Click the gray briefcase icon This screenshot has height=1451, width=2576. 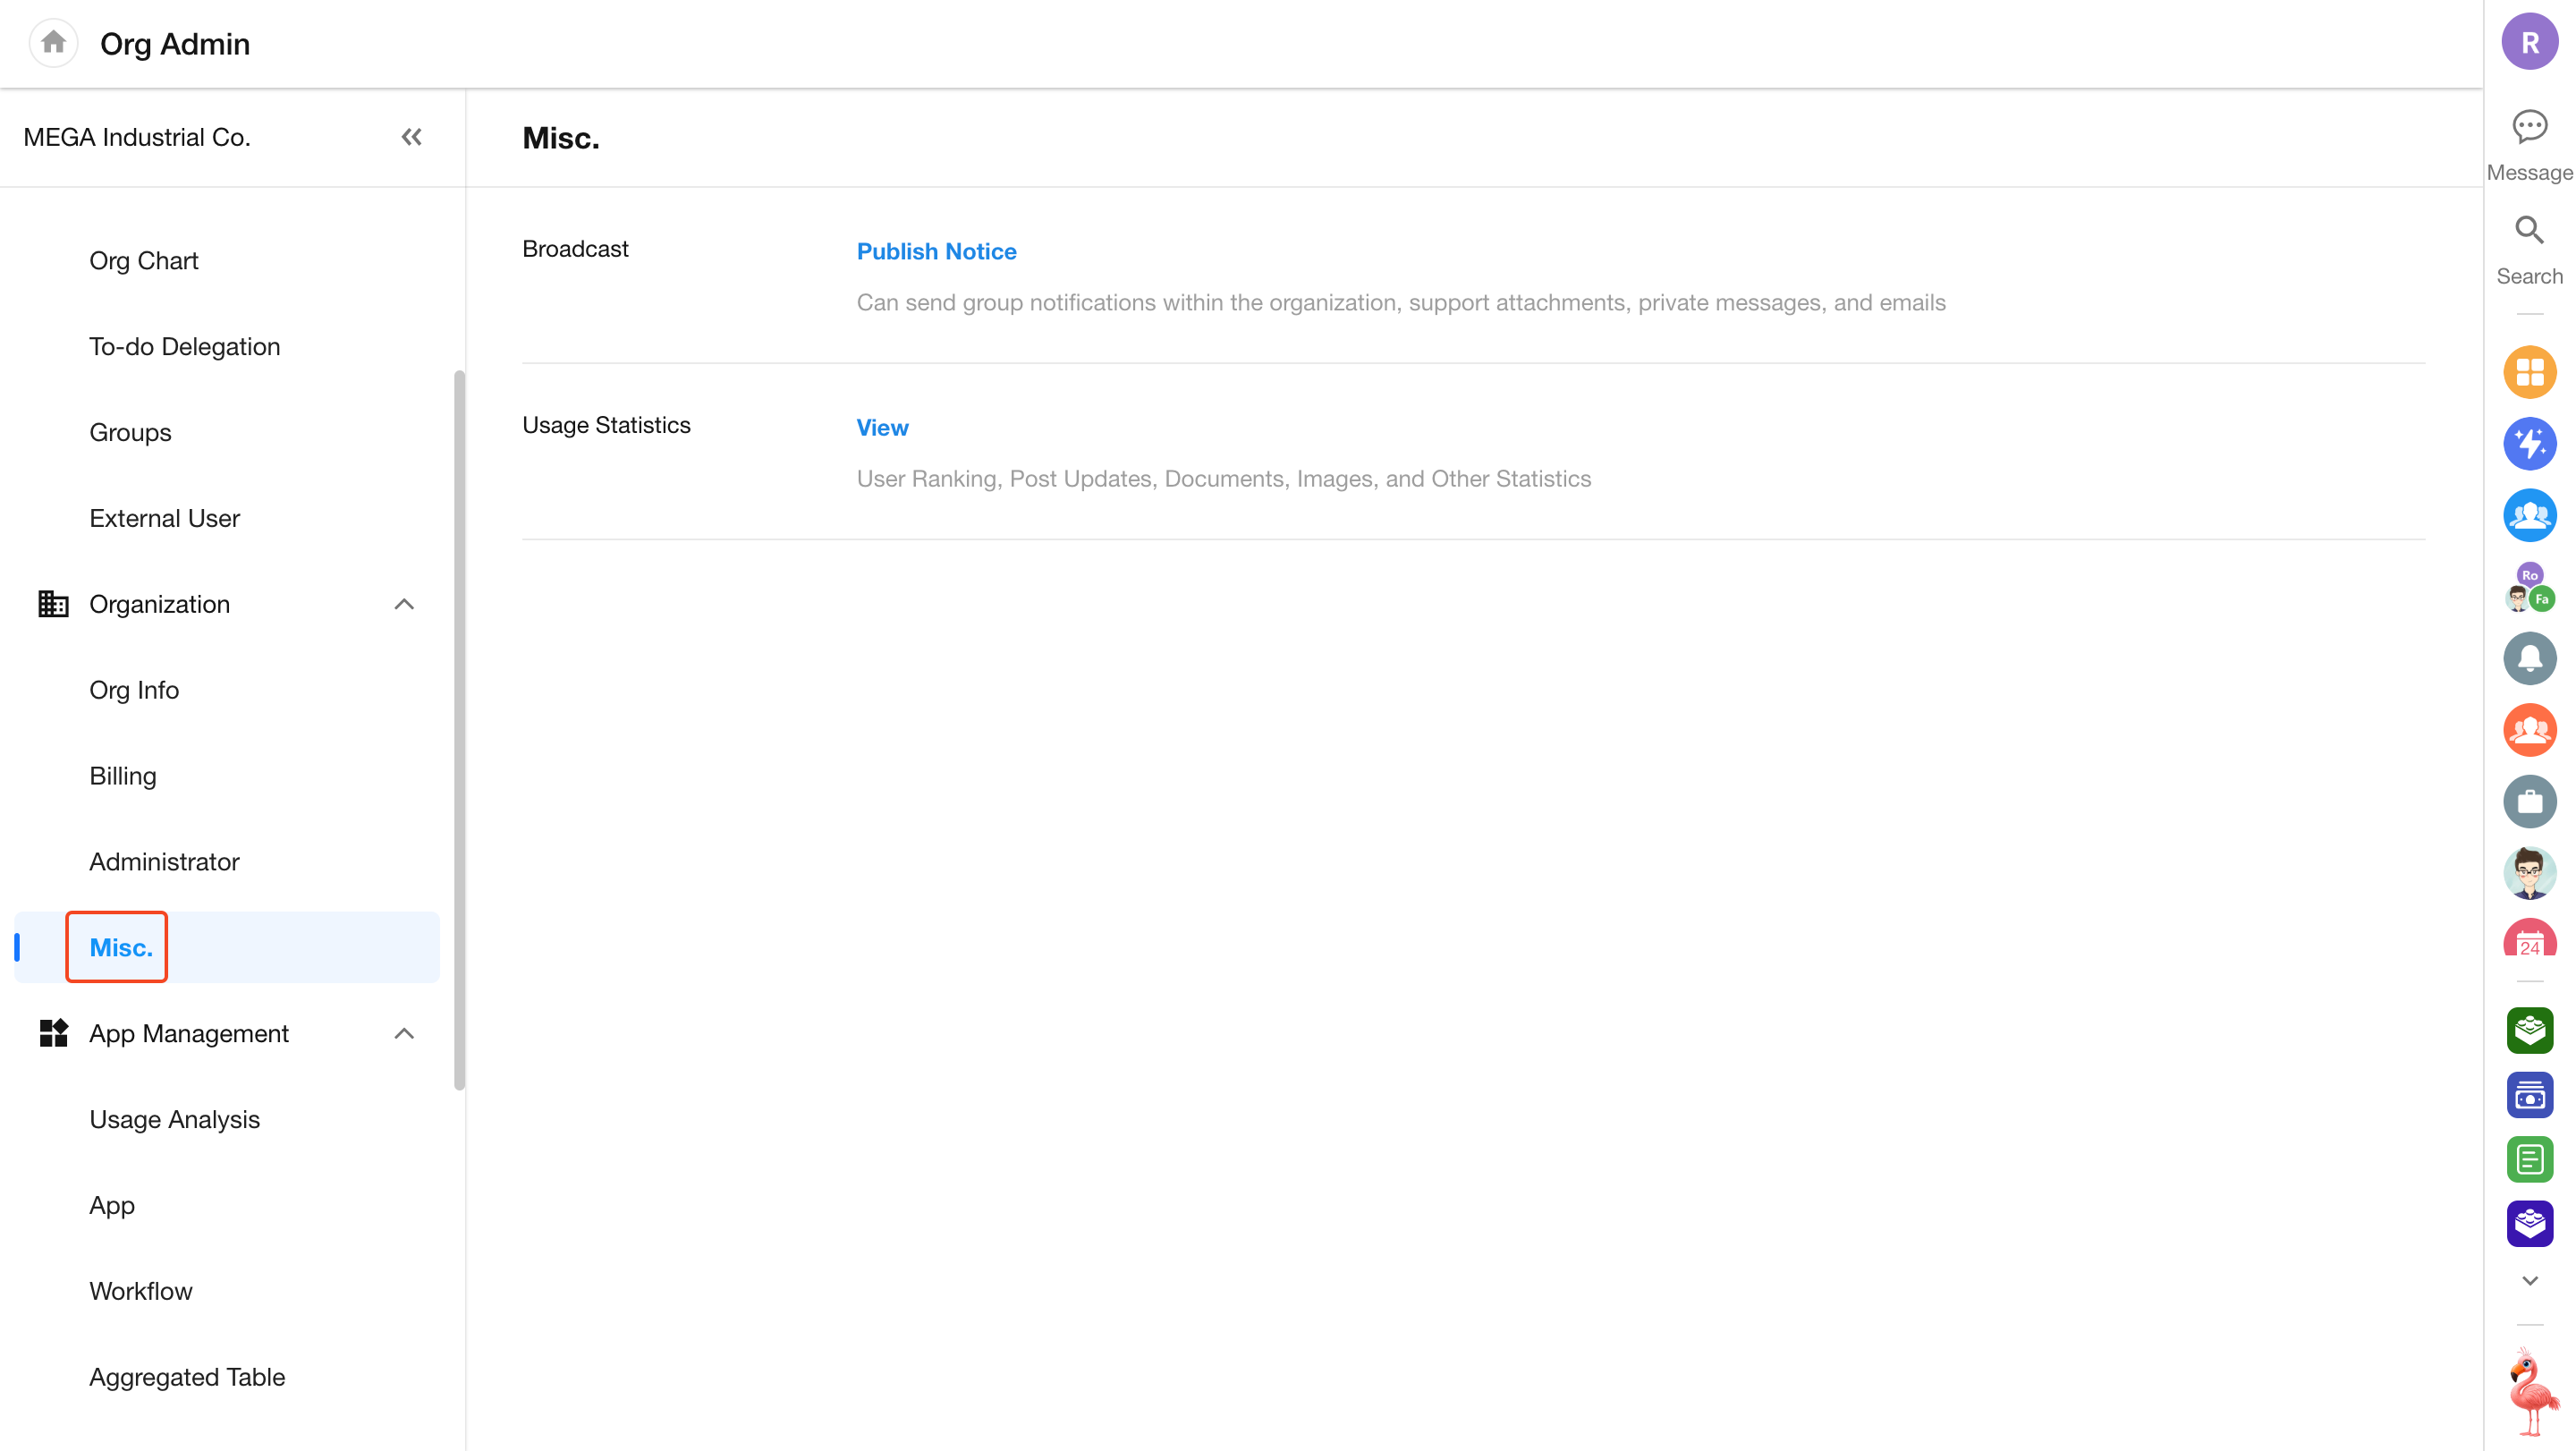pyautogui.click(x=2529, y=801)
